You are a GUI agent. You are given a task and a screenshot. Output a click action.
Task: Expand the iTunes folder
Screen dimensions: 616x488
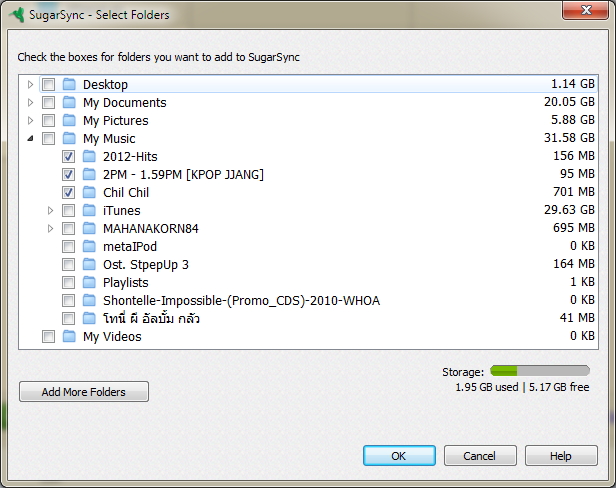point(51,211)
